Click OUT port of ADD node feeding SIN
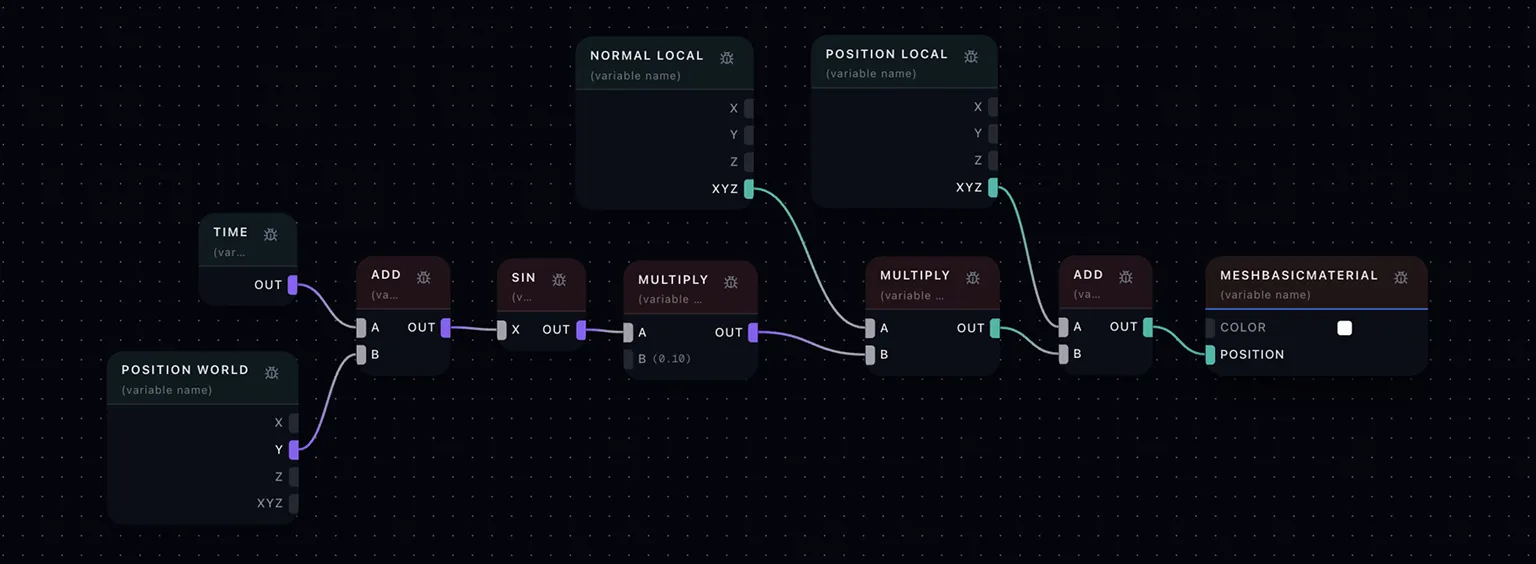Viewport: 1536px width, 564px height. 446,327
